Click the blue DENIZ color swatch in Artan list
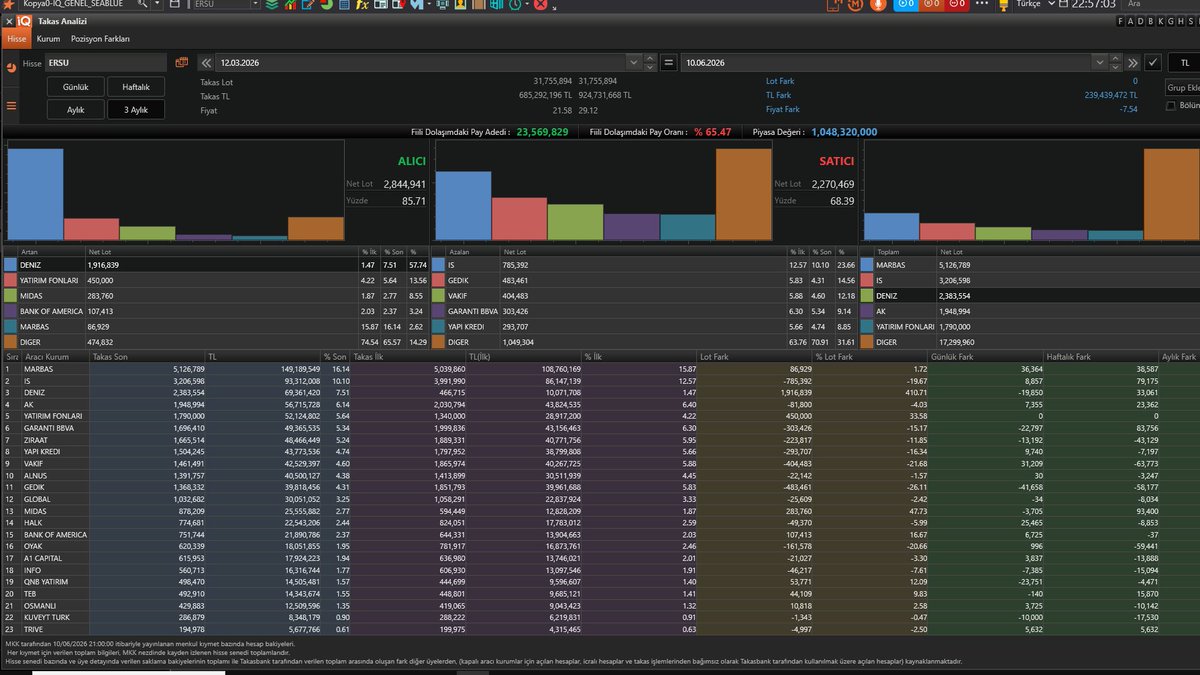This screenshot has height=675, width=1200. click(10, 265)
